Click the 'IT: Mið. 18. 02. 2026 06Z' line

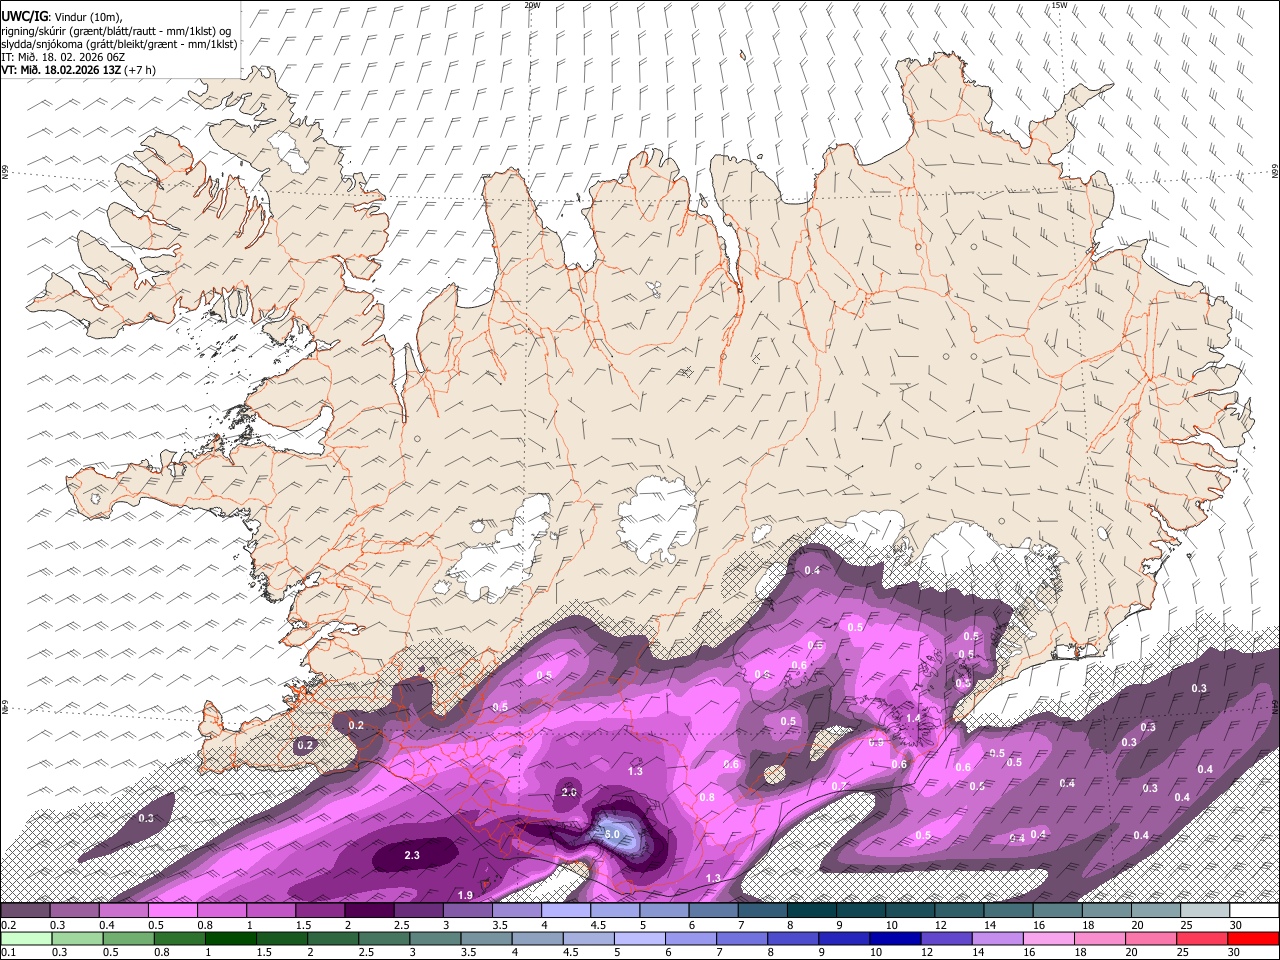click(x=63, y=57)
